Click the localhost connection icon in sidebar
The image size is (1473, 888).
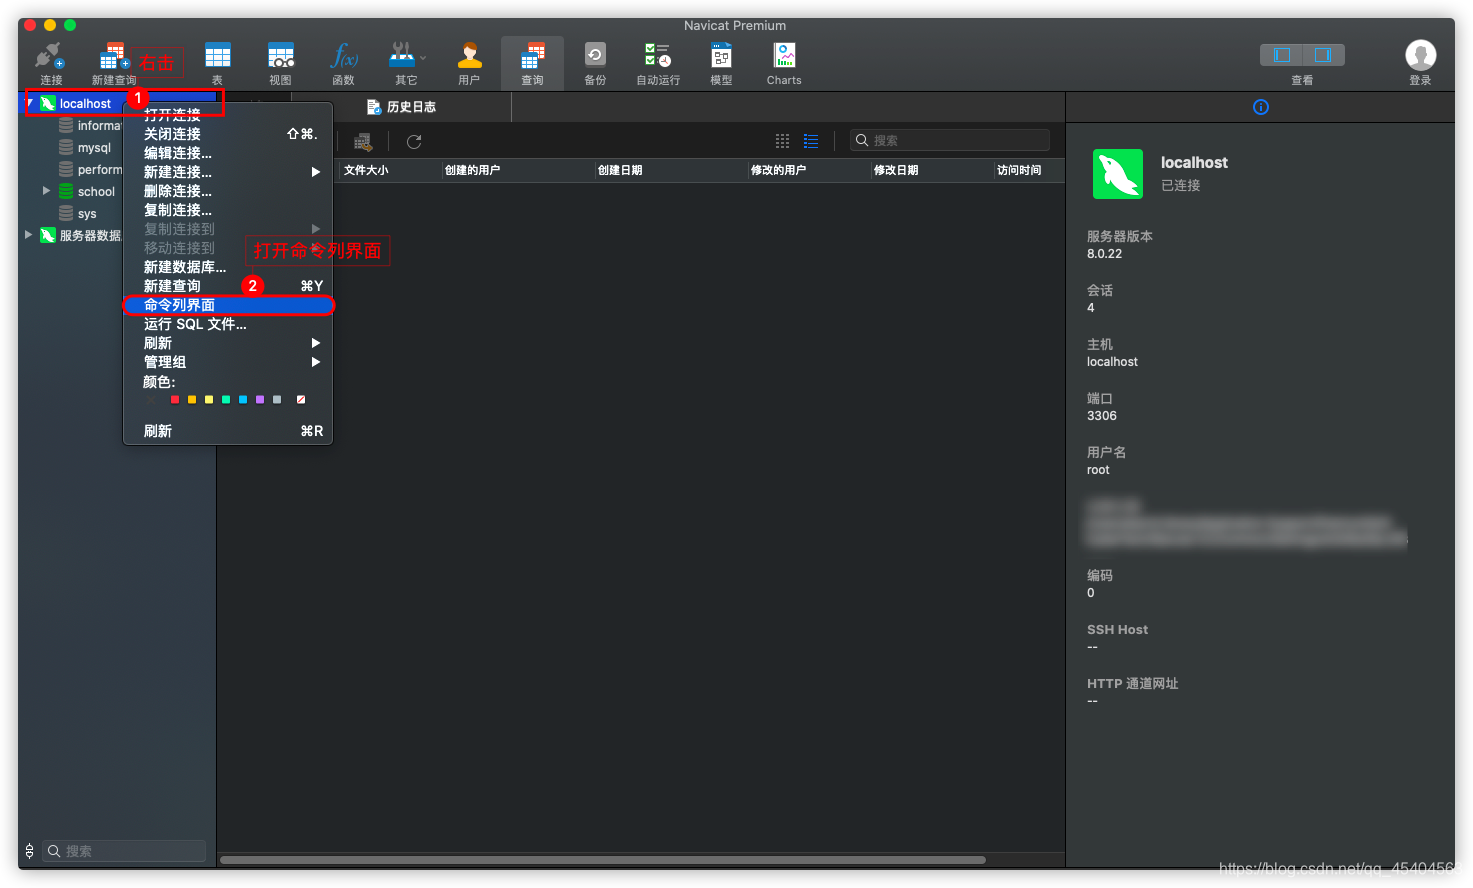[x=47, y=103]
